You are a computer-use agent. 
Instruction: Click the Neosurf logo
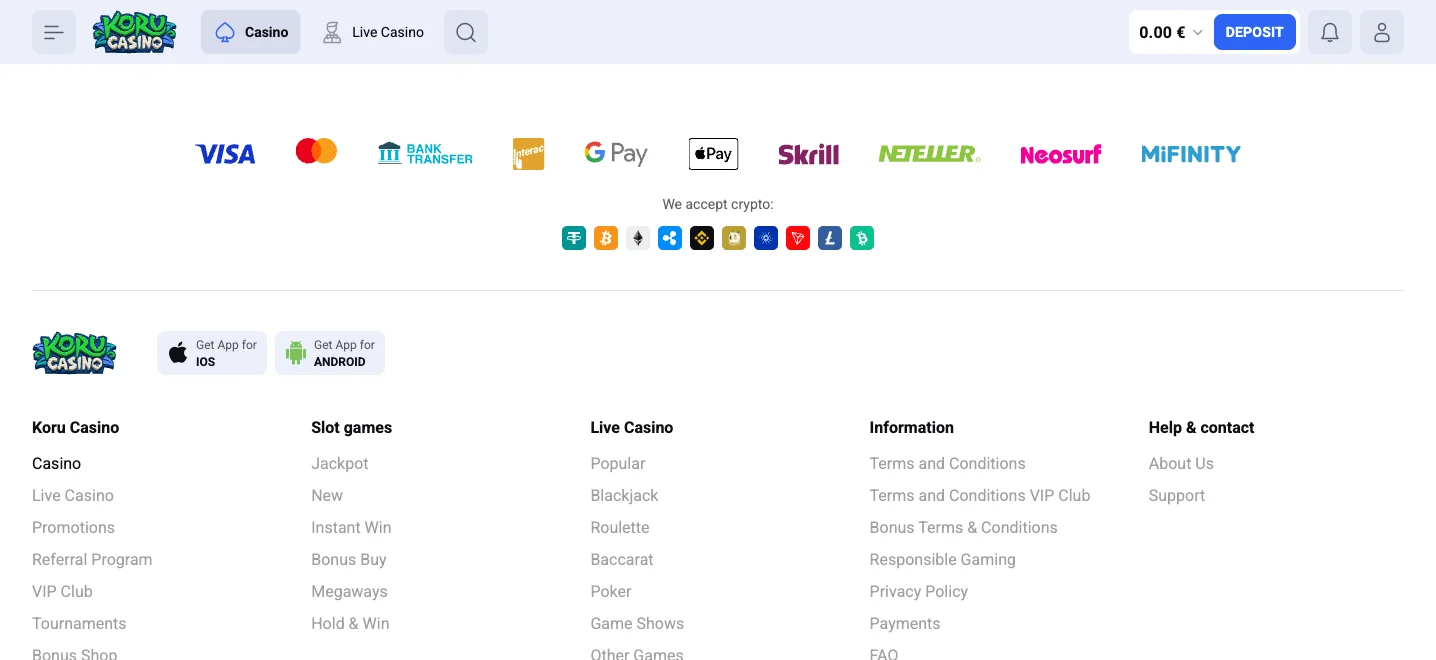point(1060,154)
